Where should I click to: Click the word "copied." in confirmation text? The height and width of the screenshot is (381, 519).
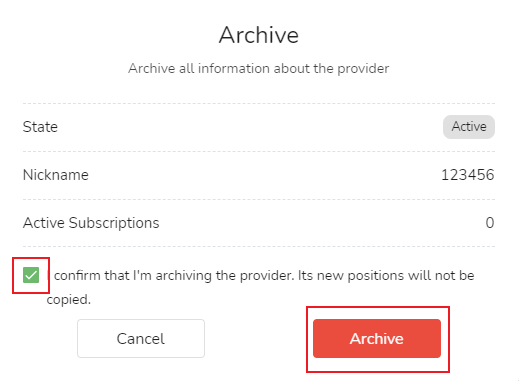pyautogui.click(x=68, y=299)
